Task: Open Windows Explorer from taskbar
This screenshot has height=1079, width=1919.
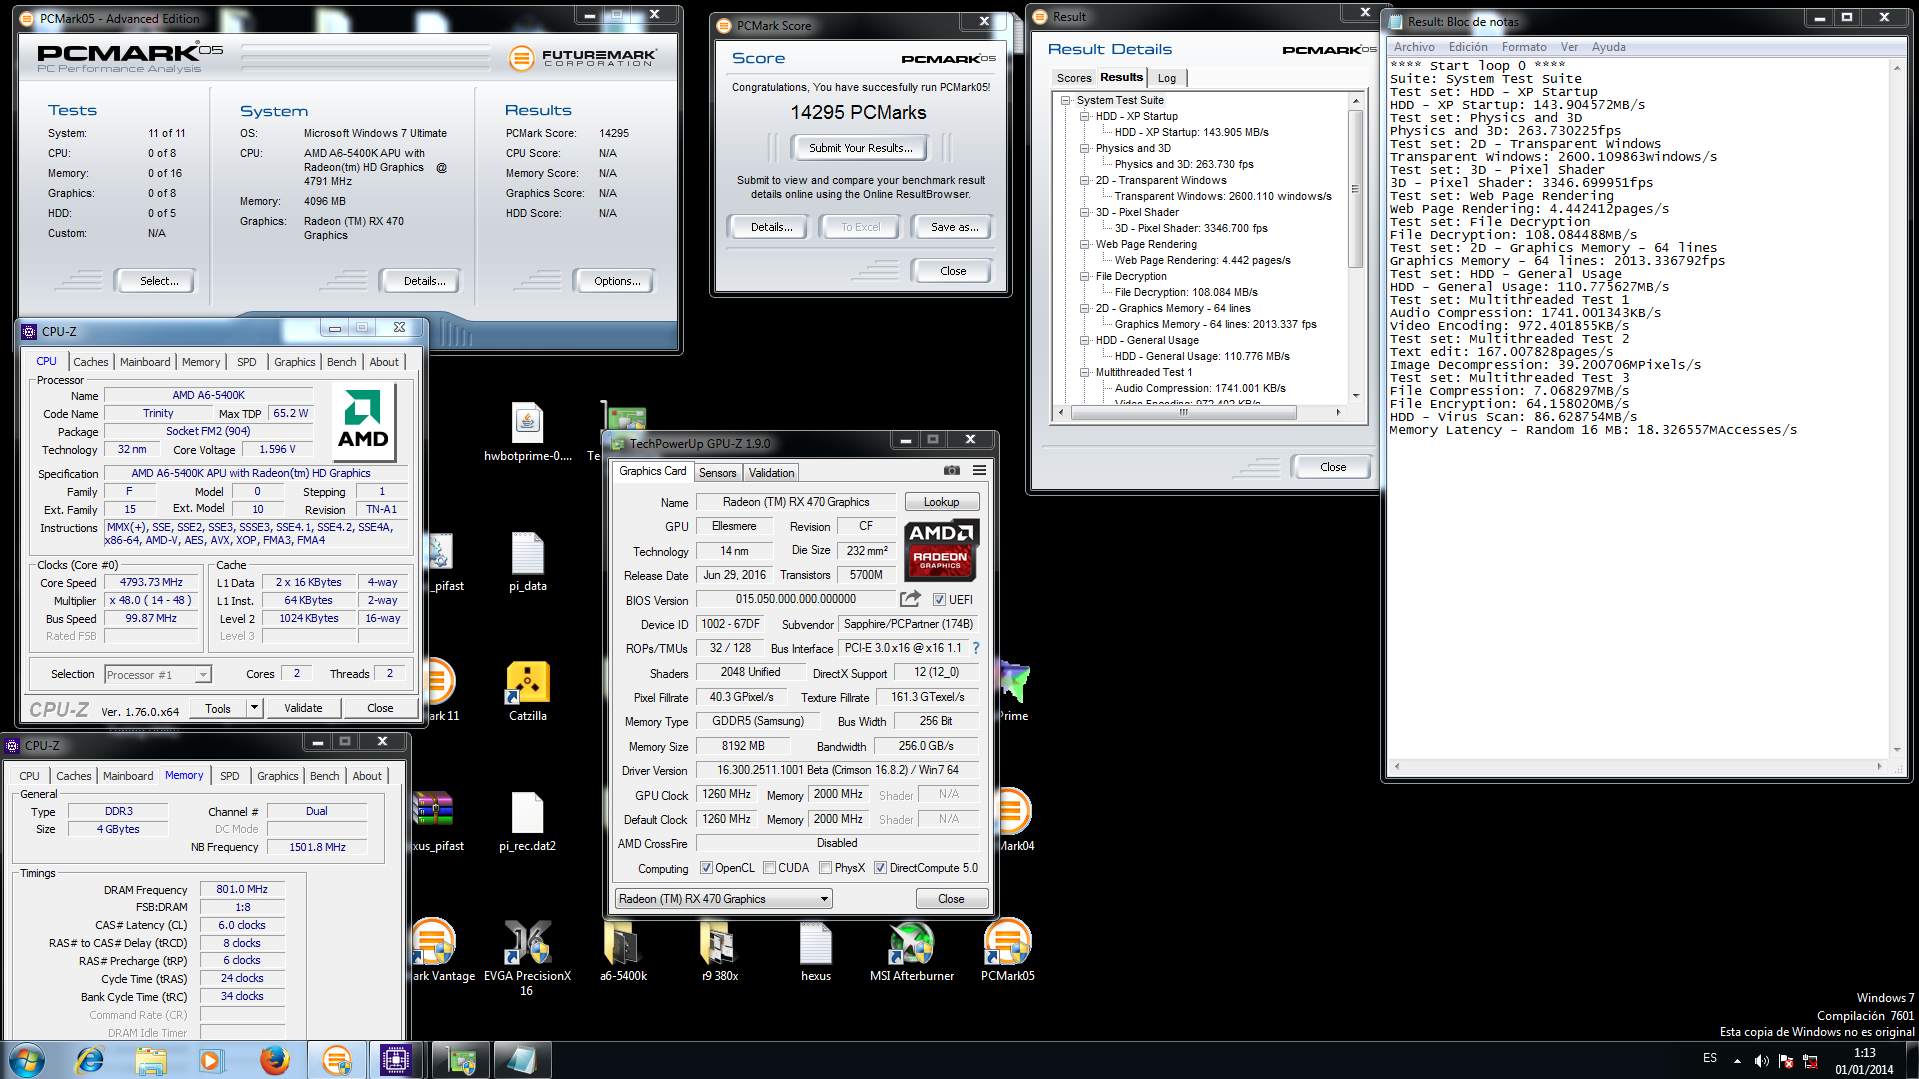Action: [x=151, y=1060]
